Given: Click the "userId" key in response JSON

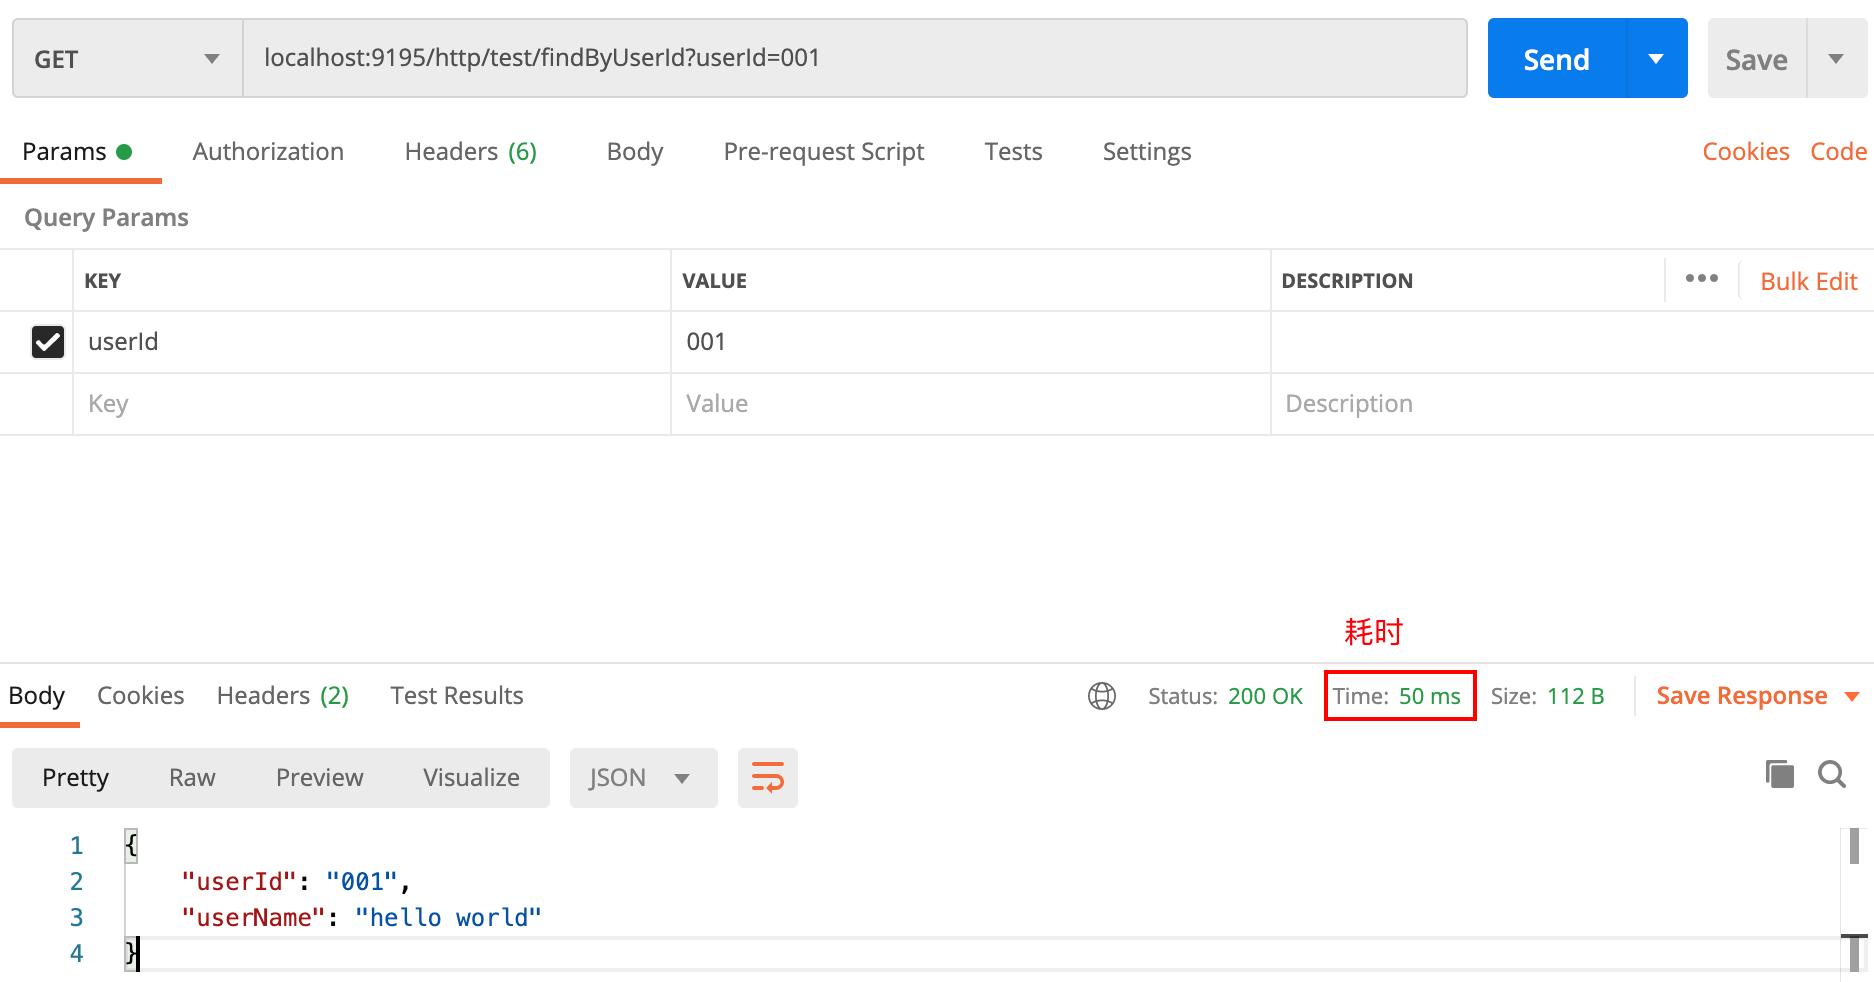Looking at the screenshot, I should [239, 882].
